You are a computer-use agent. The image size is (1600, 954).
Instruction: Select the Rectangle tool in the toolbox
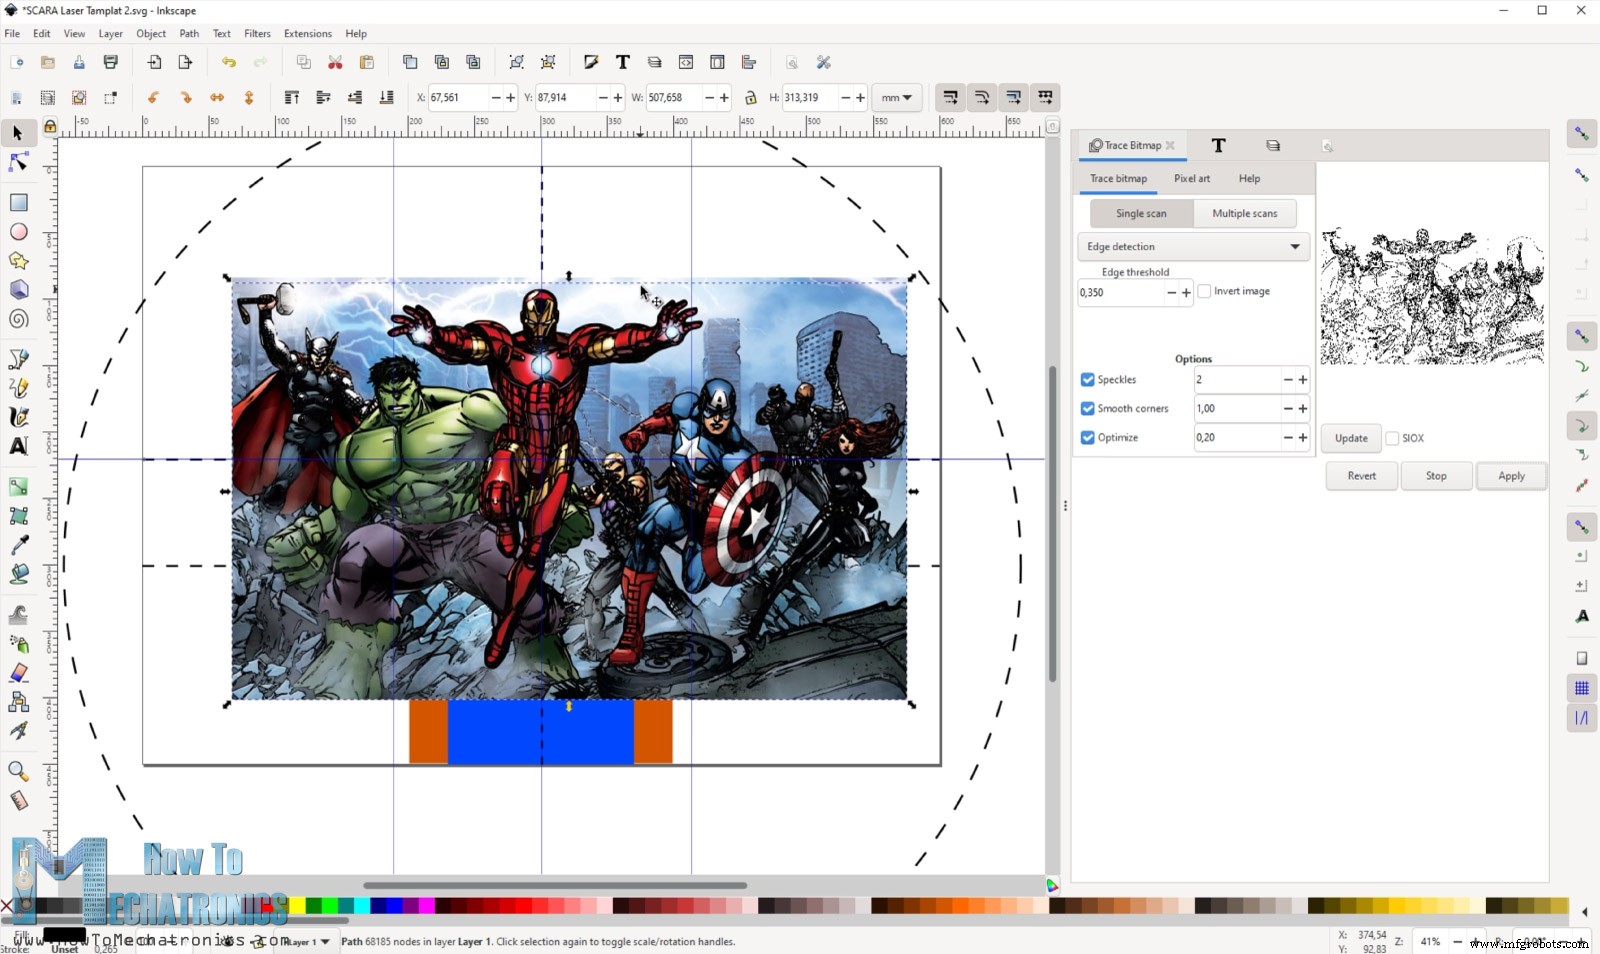pos(18,203)
